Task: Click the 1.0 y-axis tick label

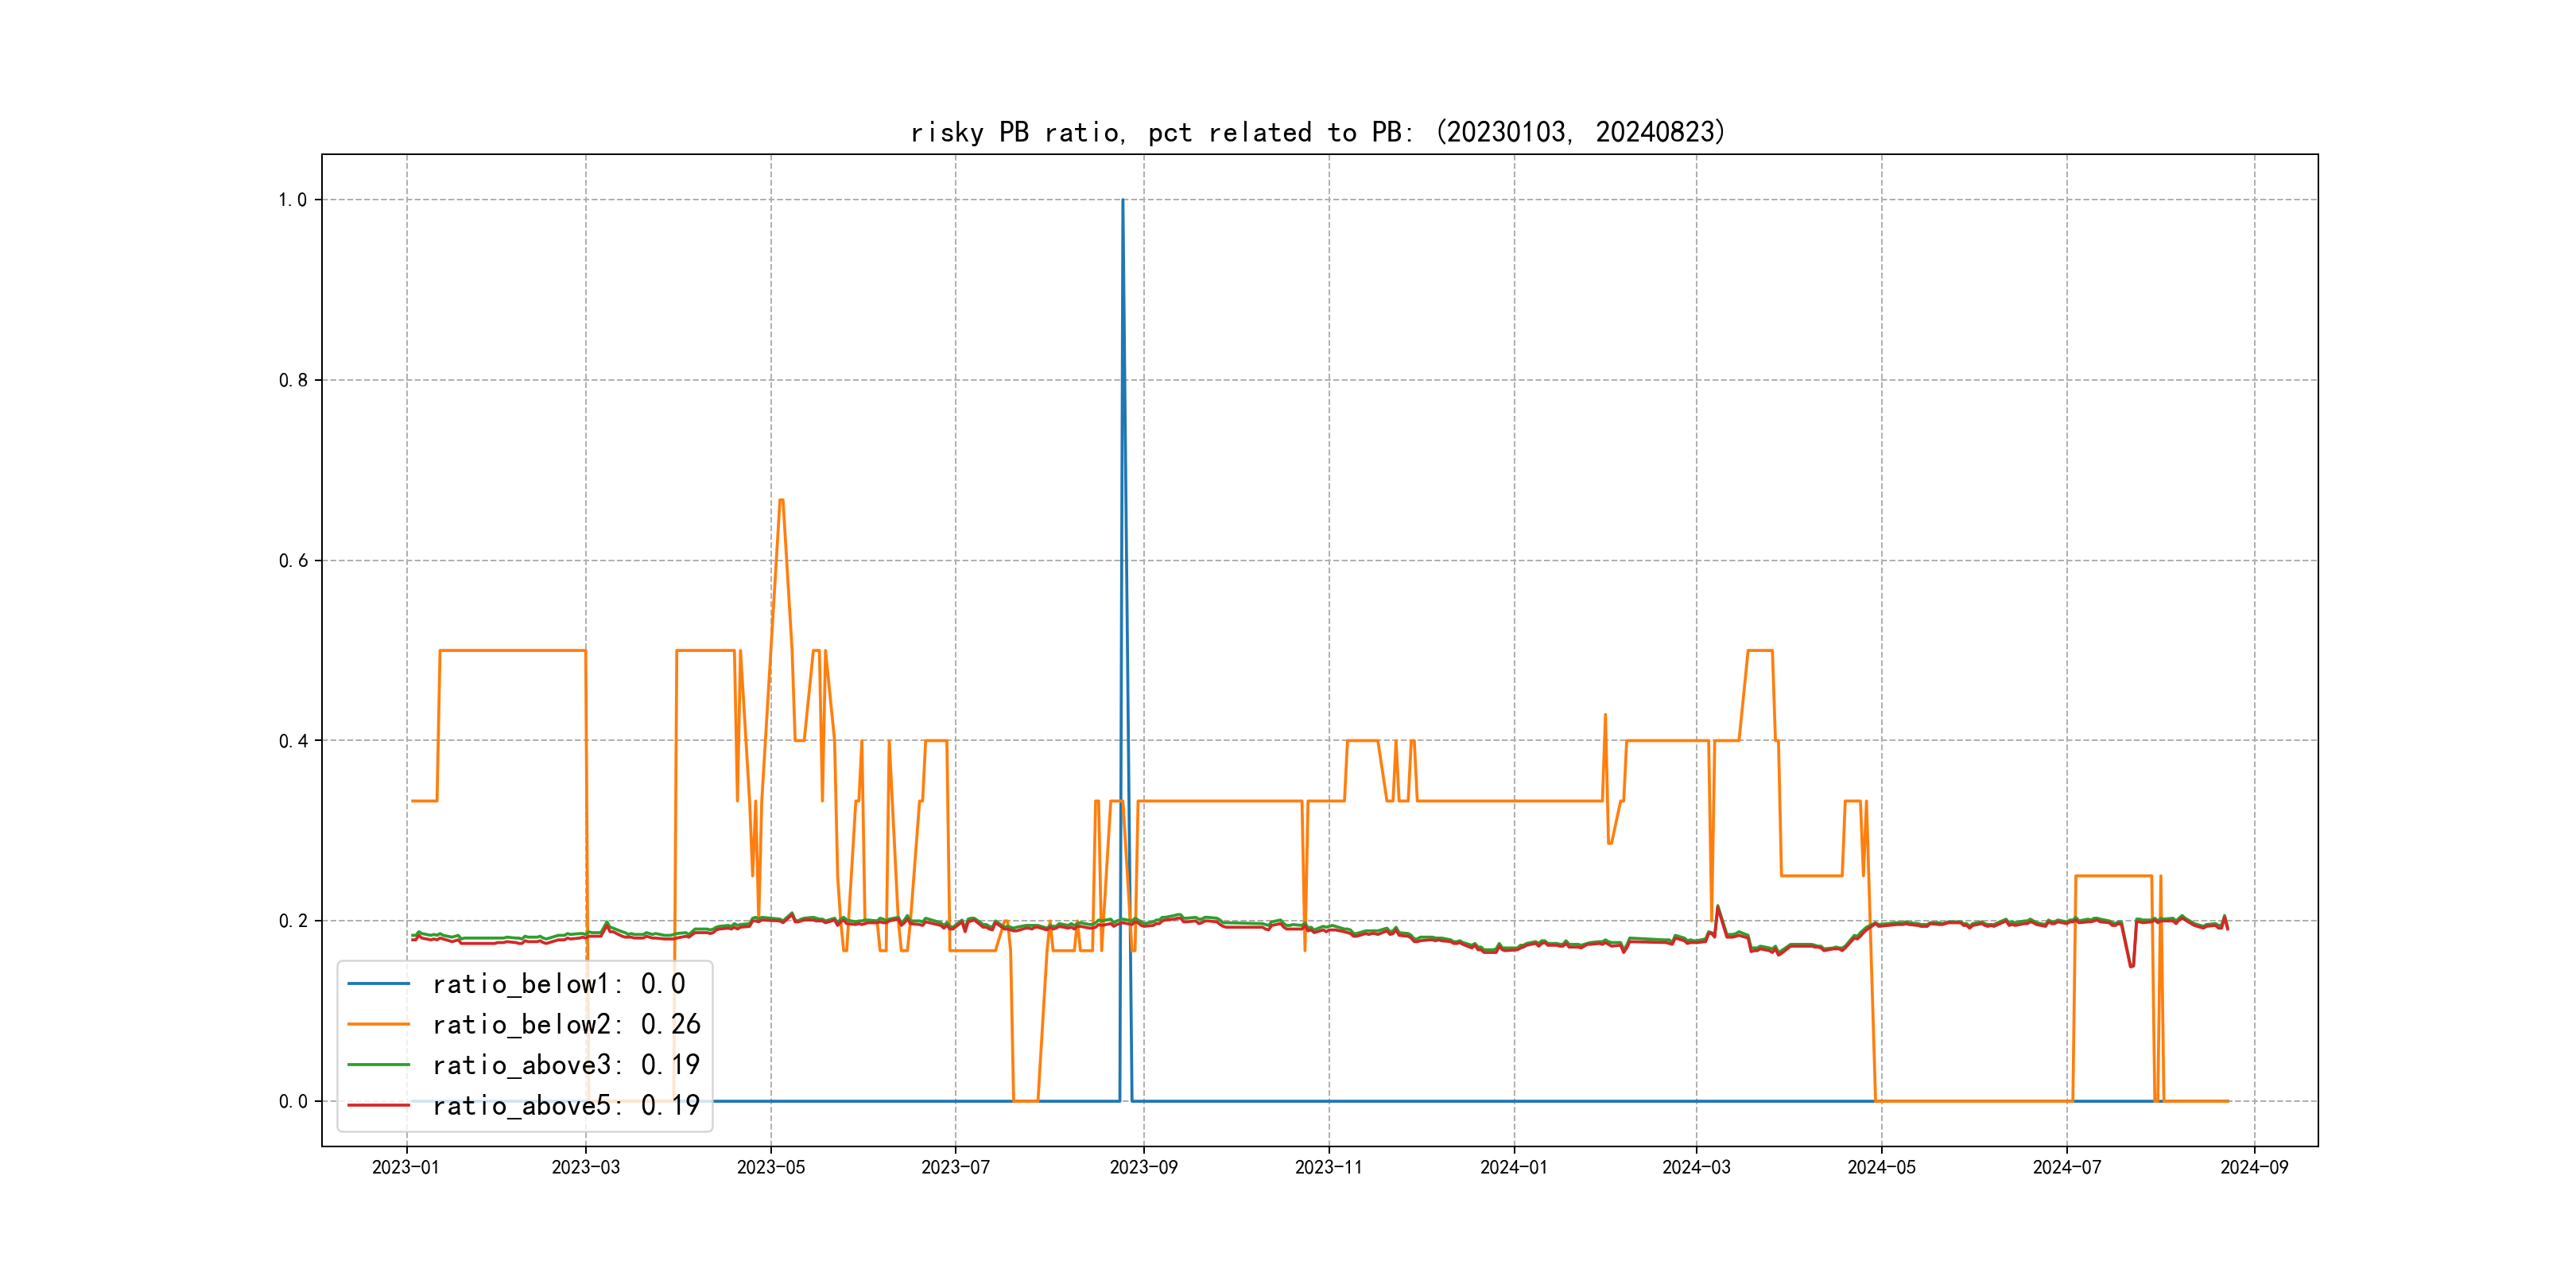Action: [292, 200]
